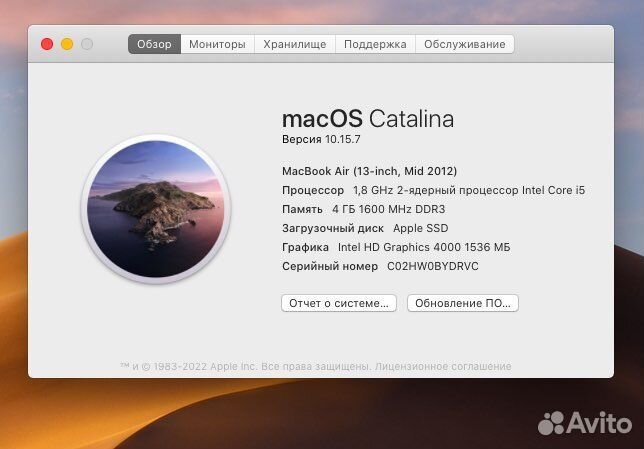This screenshot has width=644, height=449.
Task: Select the Хранилище tab
Action: click(295, 44)
